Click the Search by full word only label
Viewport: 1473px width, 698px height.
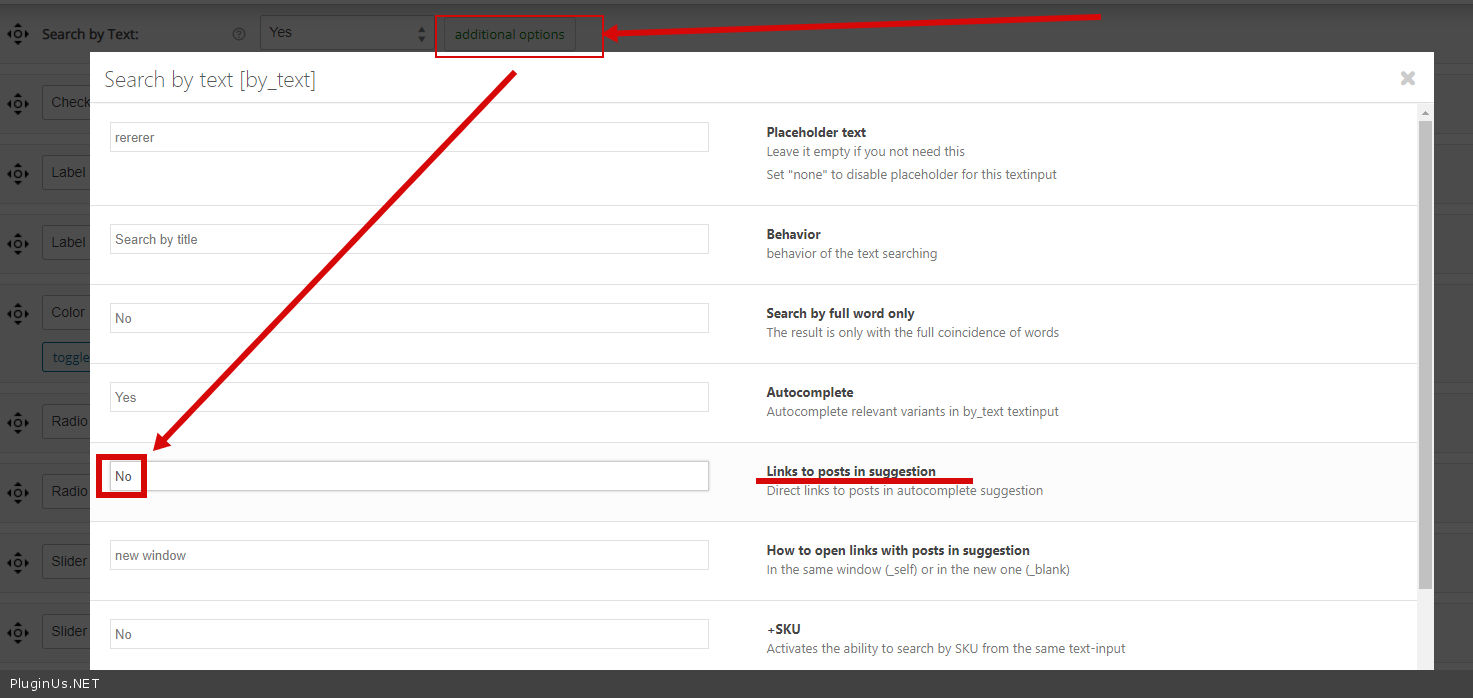(841, 313)
